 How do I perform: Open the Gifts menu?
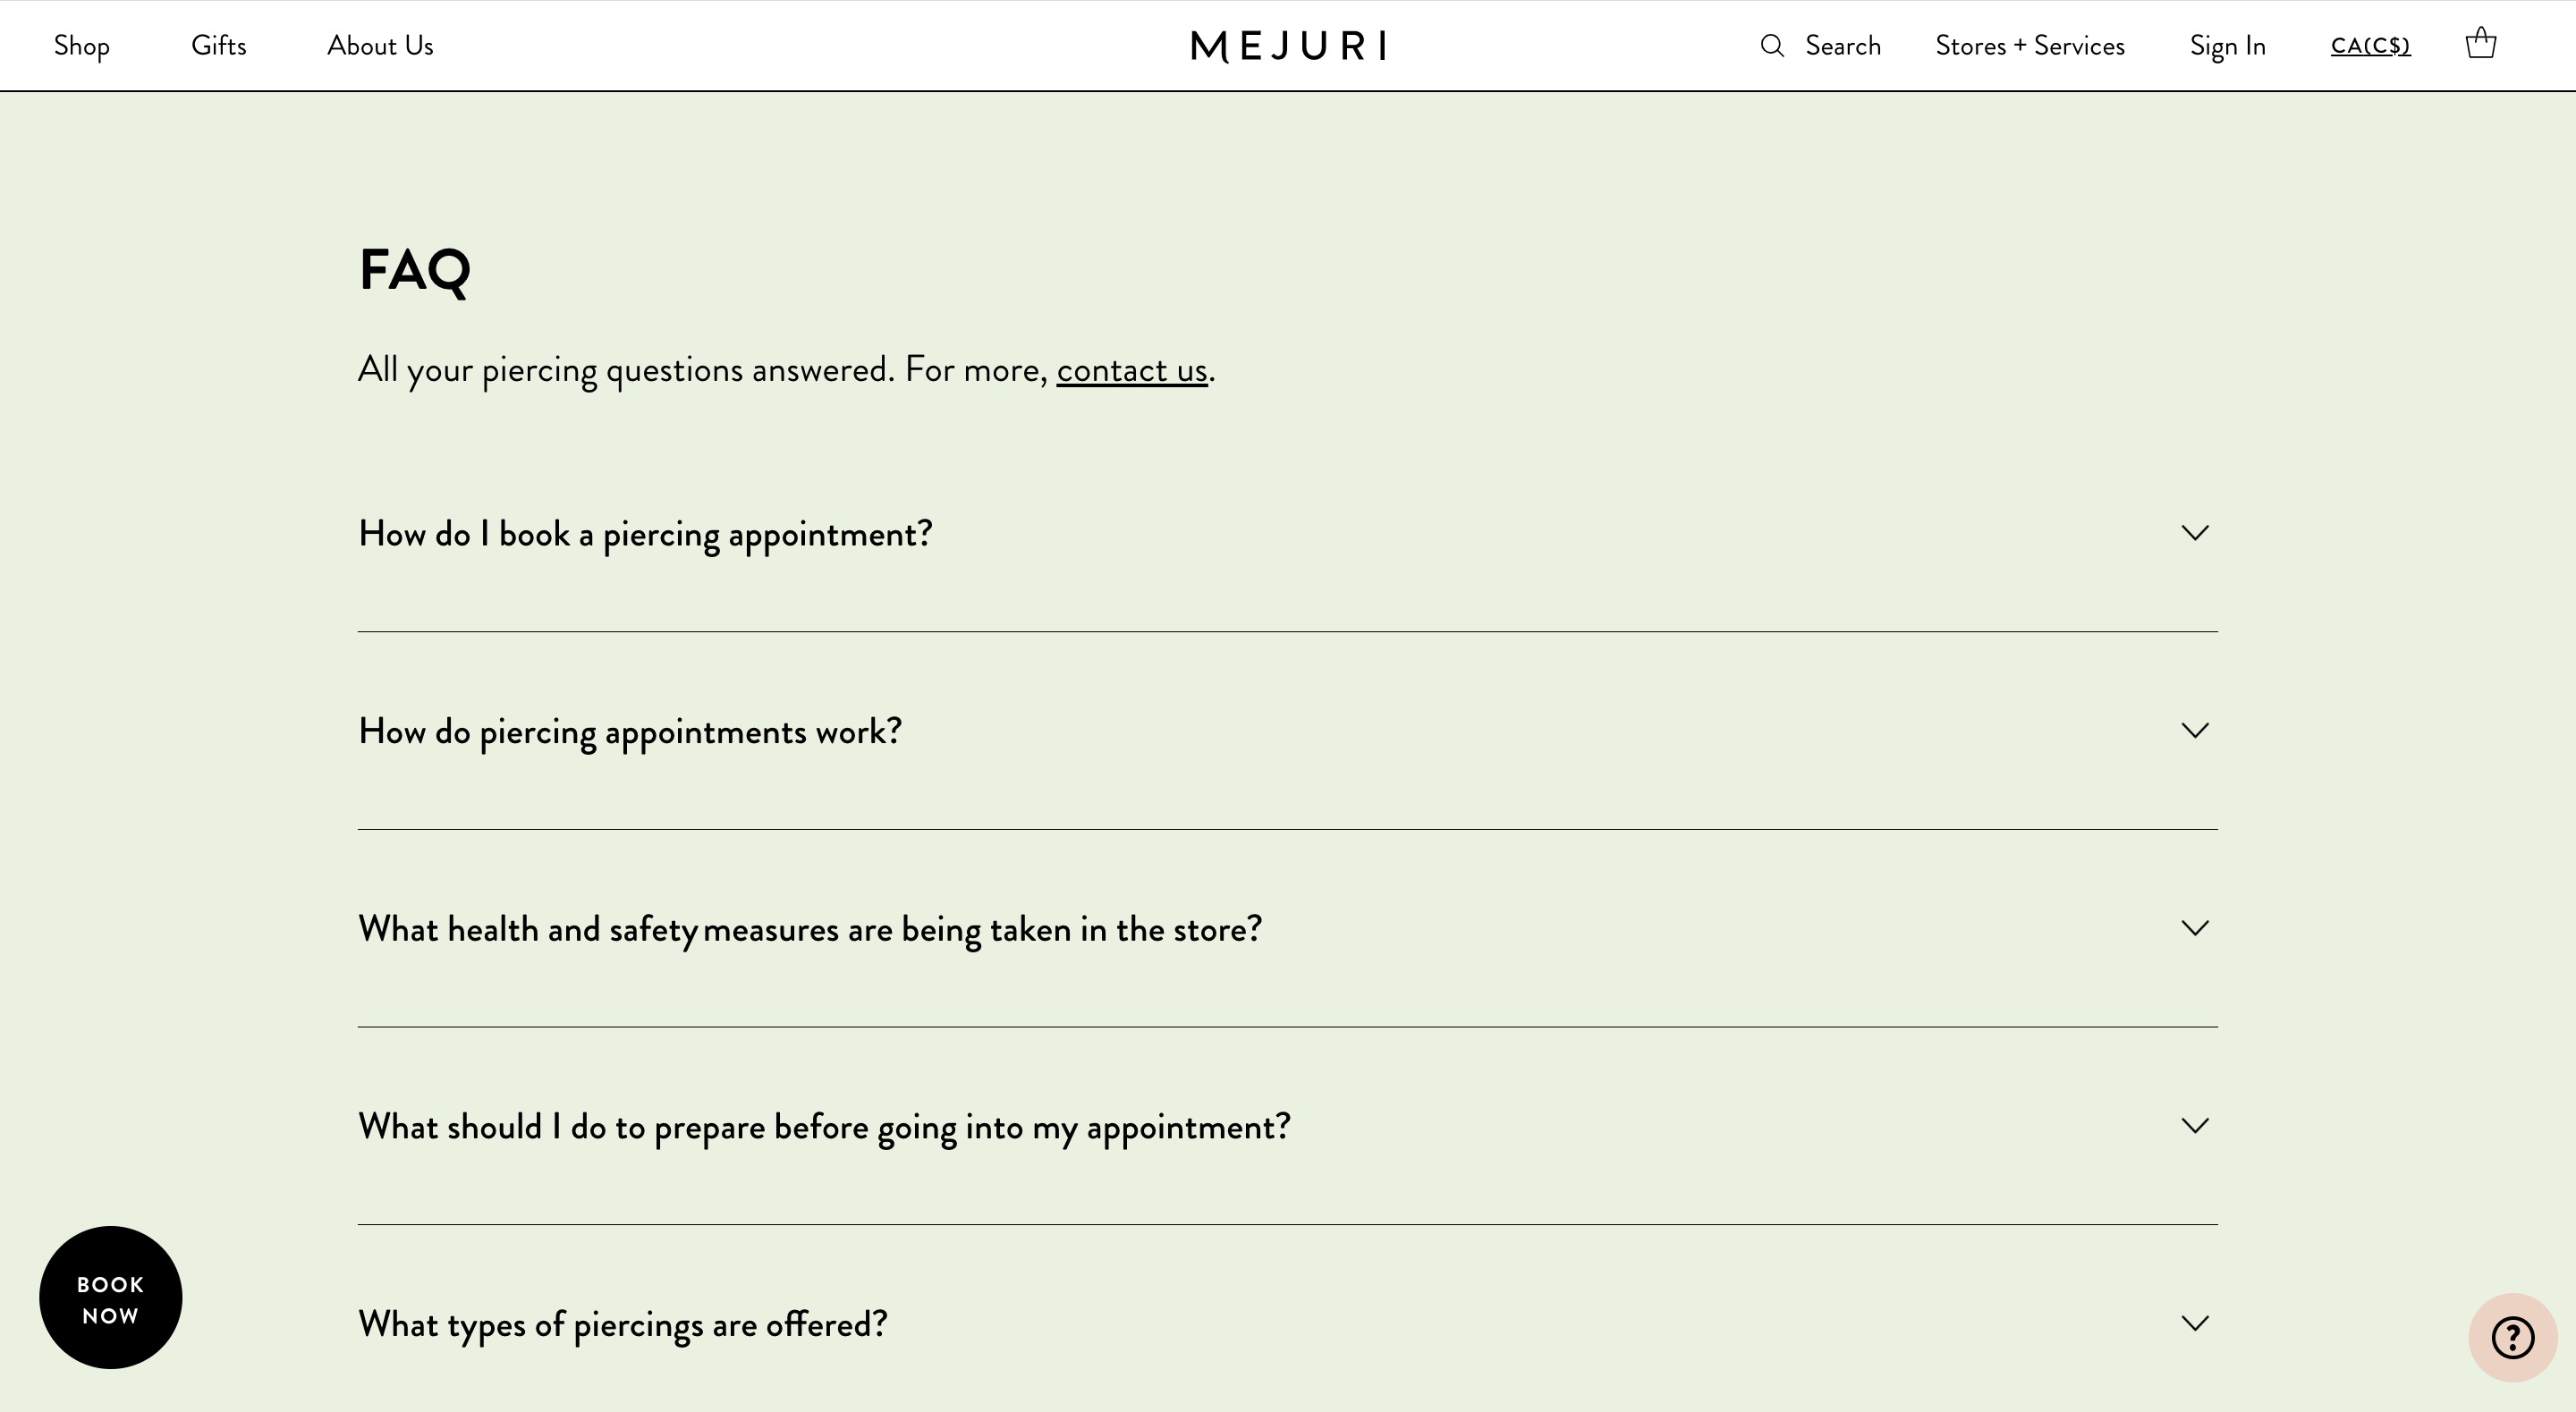click(x=219, y=46)
